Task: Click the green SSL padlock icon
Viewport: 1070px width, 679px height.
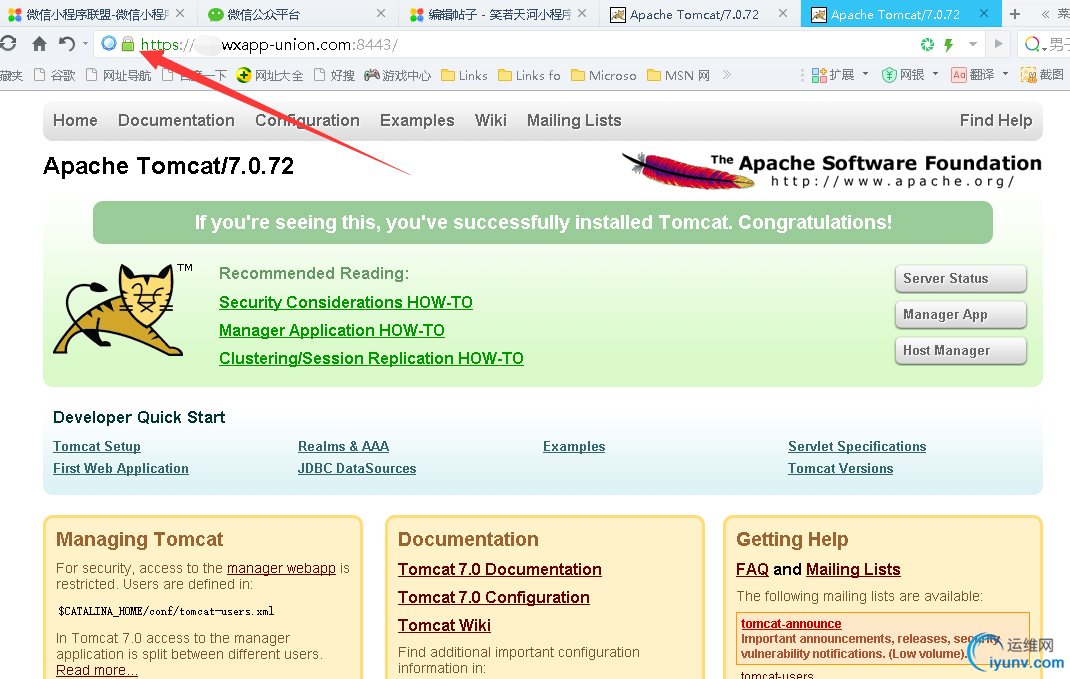Action: pyautogui.click(x=128, y=44)
